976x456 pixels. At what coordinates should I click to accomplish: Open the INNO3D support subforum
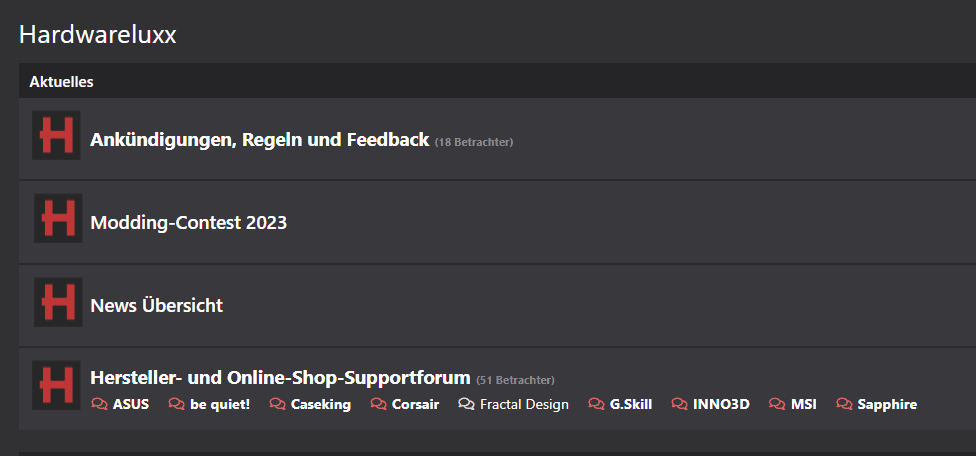720,405
